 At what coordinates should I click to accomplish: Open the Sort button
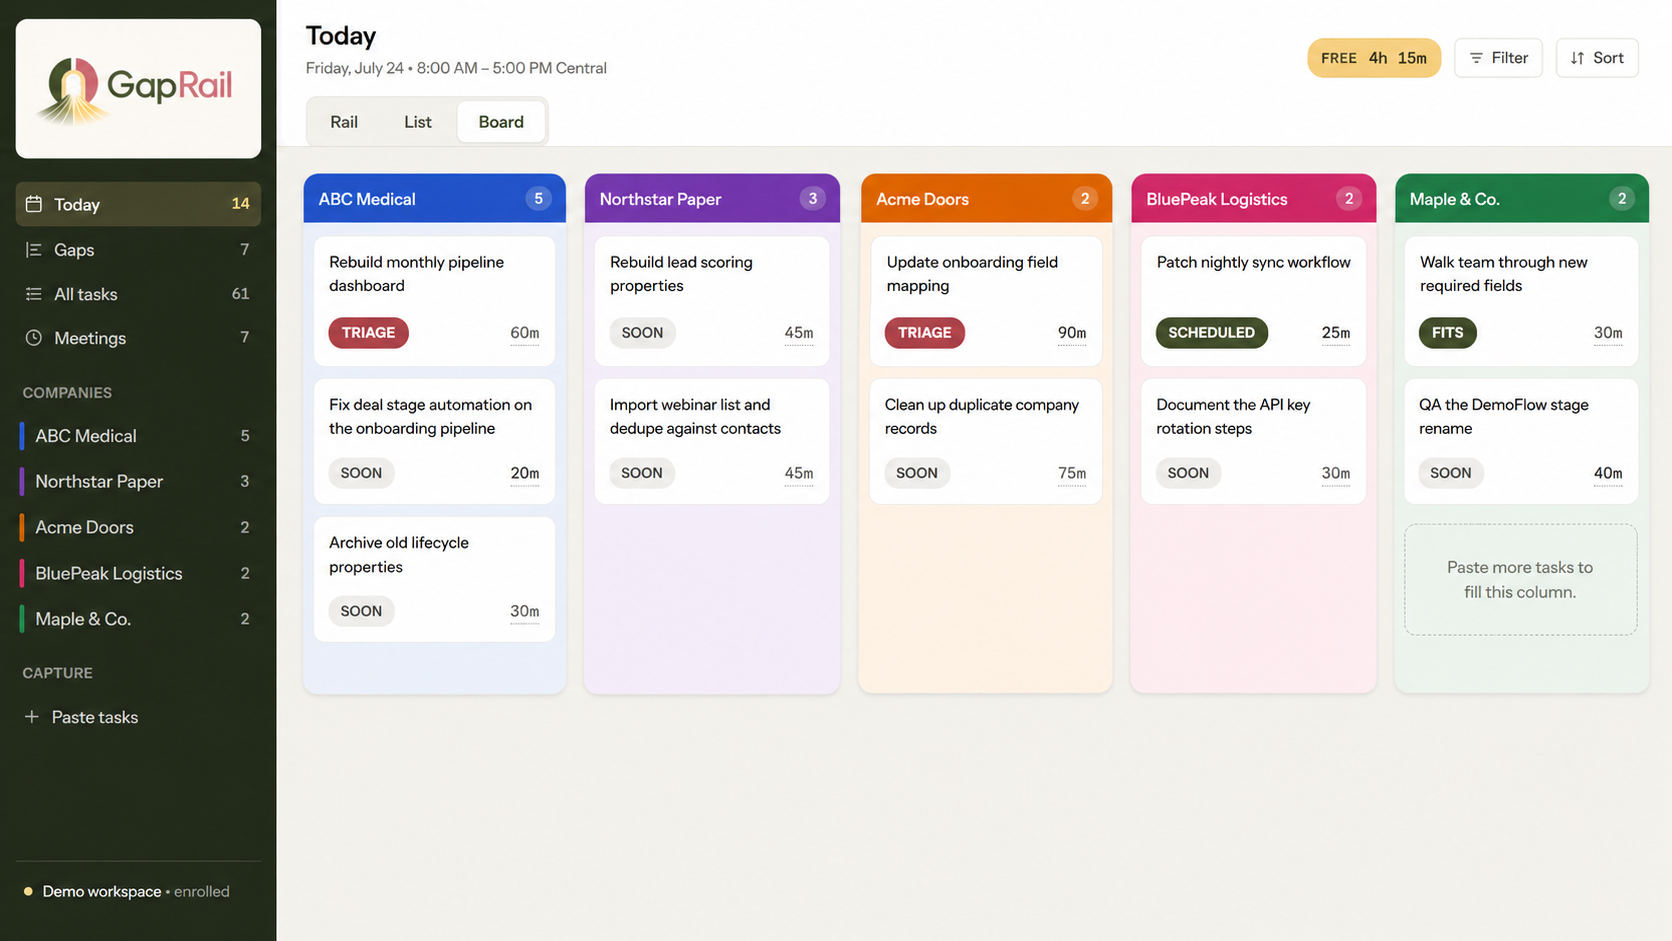click(x=1597, y=58)
